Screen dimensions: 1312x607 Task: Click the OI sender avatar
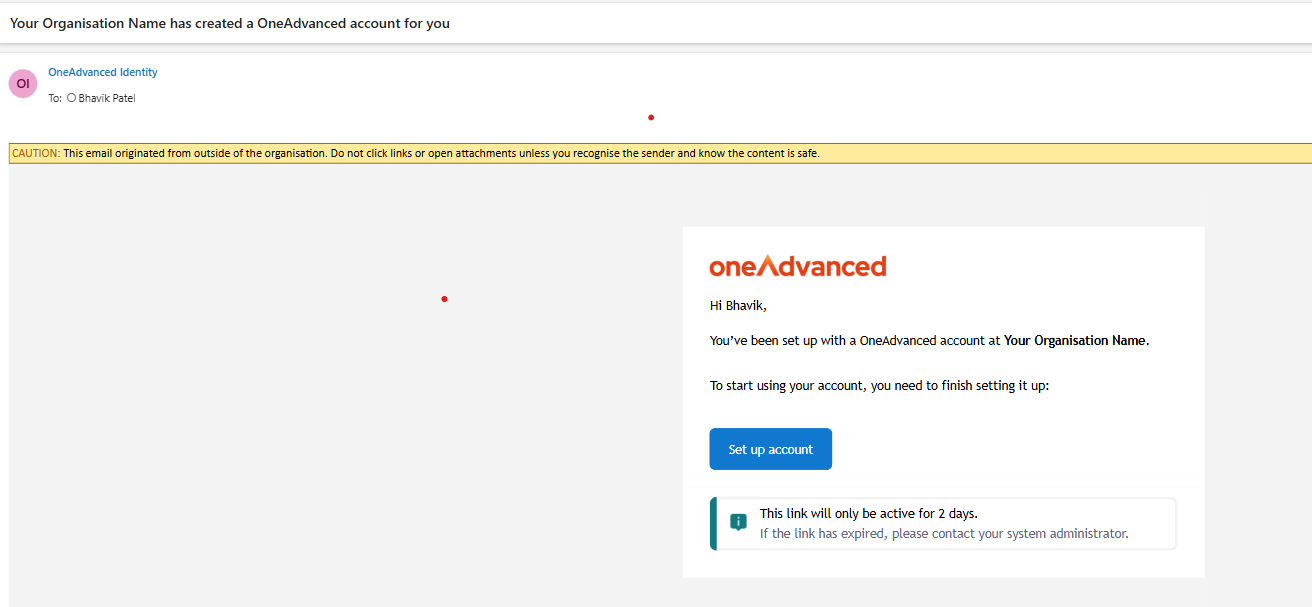pyautogui.click(x=23, y=84)
